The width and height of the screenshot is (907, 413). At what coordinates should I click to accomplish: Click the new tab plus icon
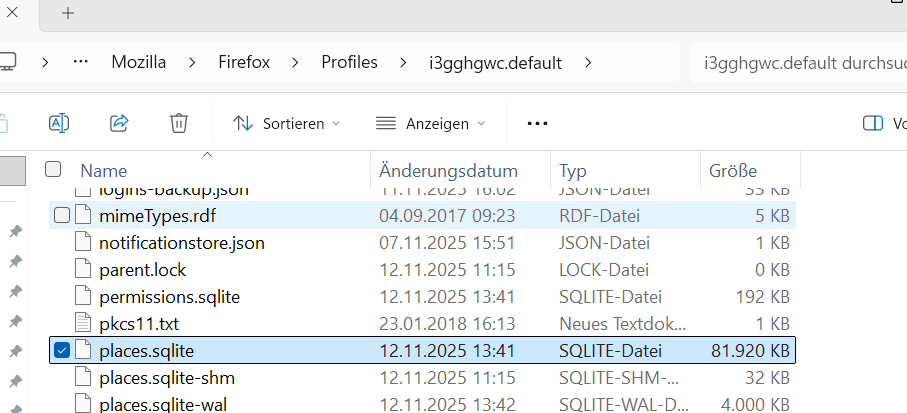[x=68, y=13]
